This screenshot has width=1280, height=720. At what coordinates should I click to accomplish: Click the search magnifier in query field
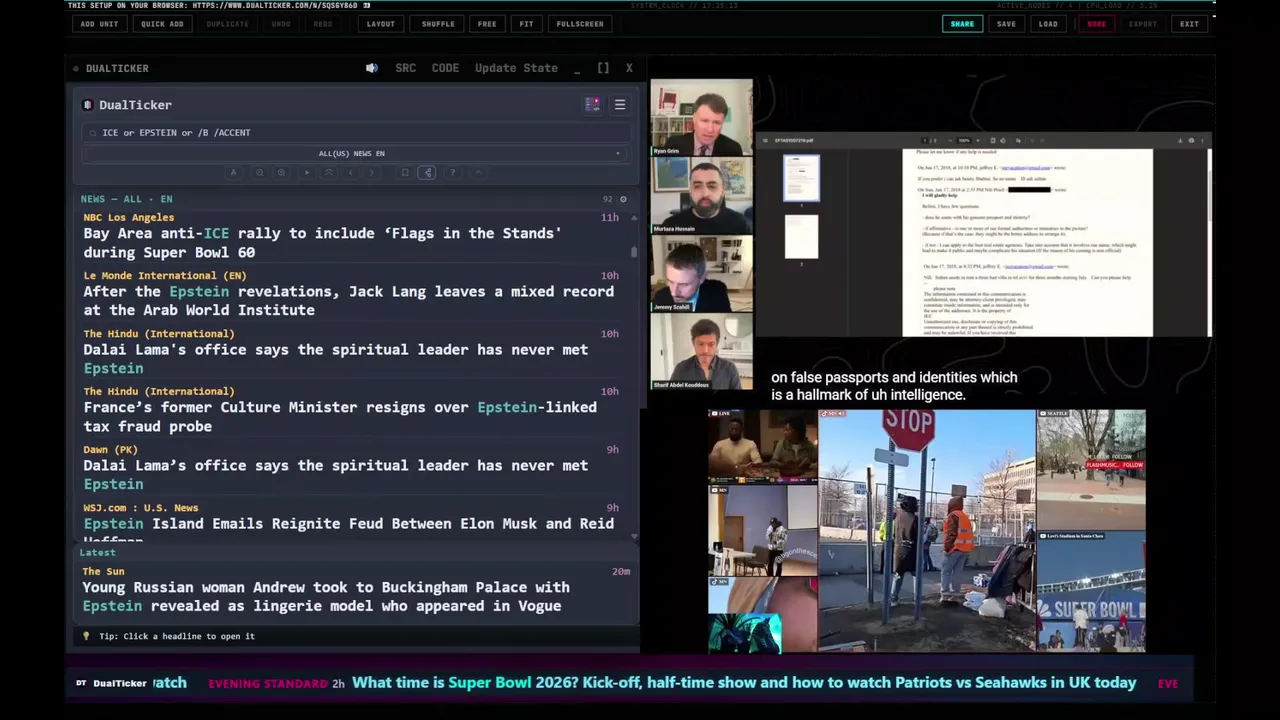[x=93, y=133]
